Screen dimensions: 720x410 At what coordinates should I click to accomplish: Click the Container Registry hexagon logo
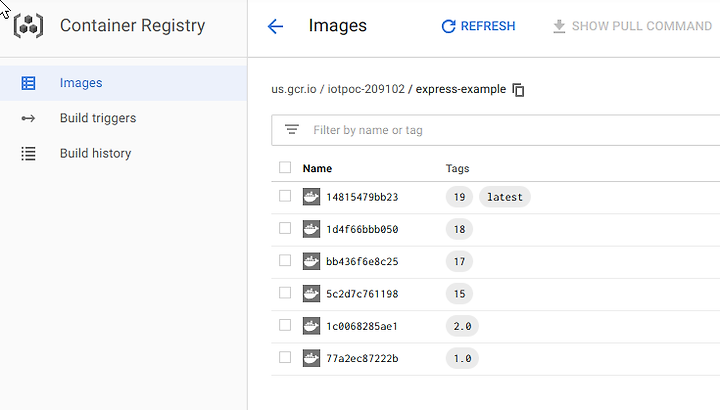28,26
